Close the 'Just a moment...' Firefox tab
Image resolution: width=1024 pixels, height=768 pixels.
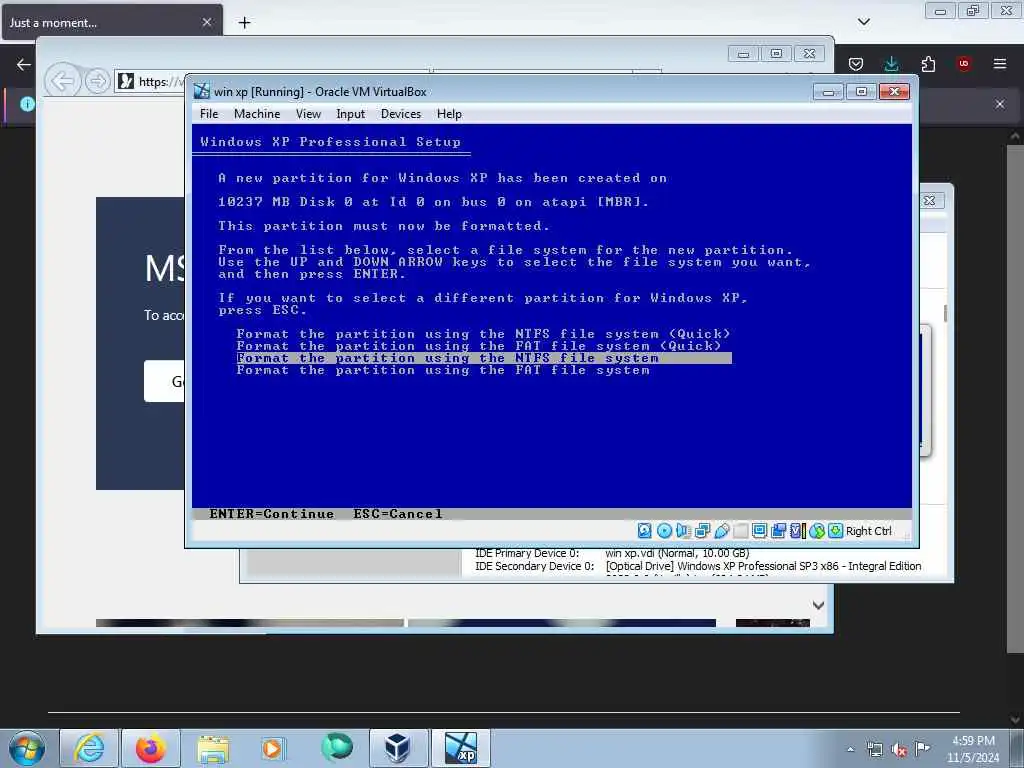pyautogui.click(x=207, y=22)
